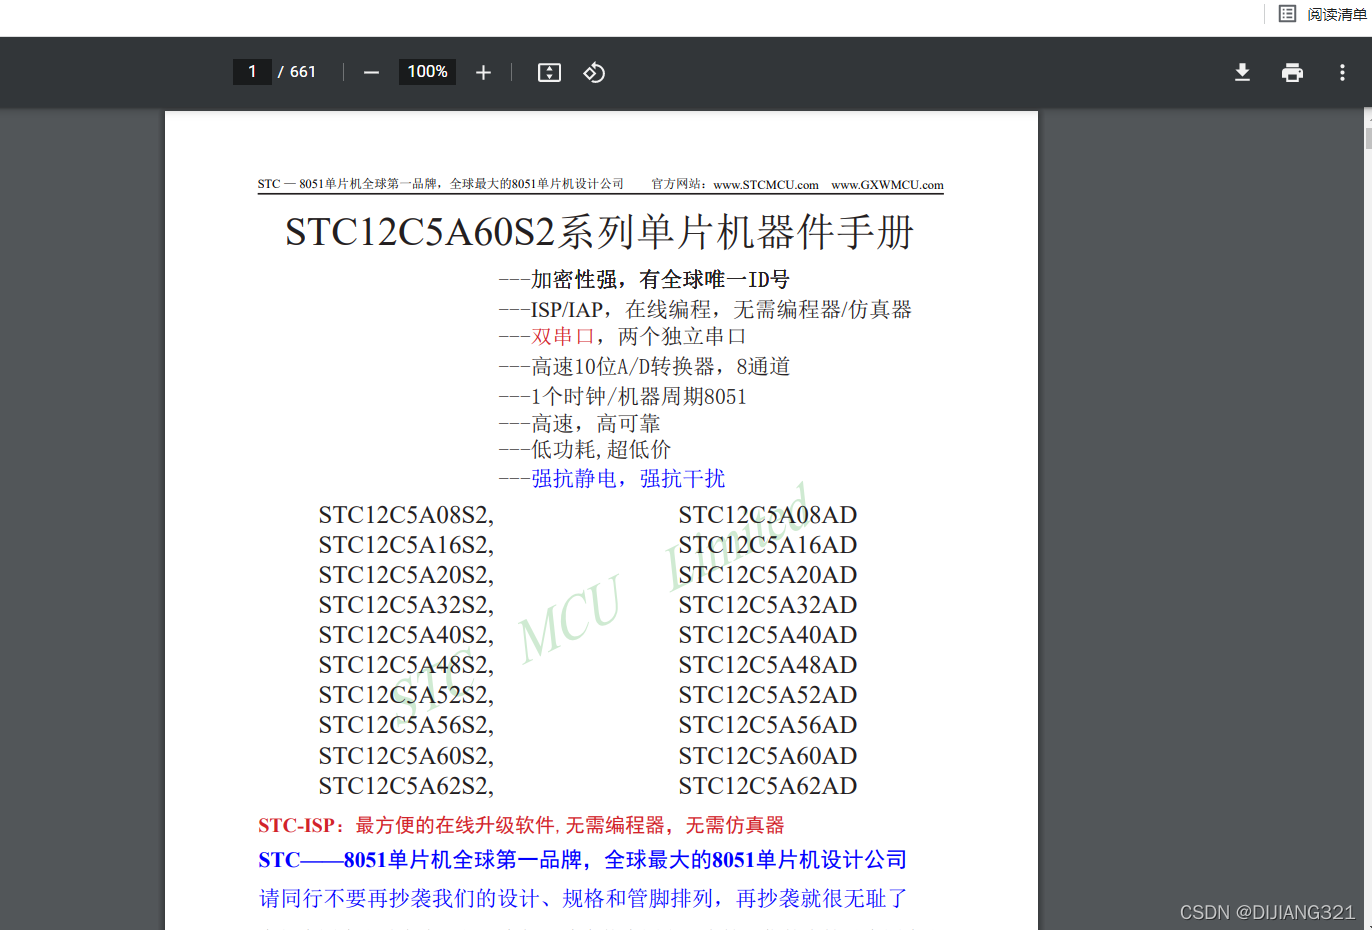Download the PDF file

[x=1242, y=72]
